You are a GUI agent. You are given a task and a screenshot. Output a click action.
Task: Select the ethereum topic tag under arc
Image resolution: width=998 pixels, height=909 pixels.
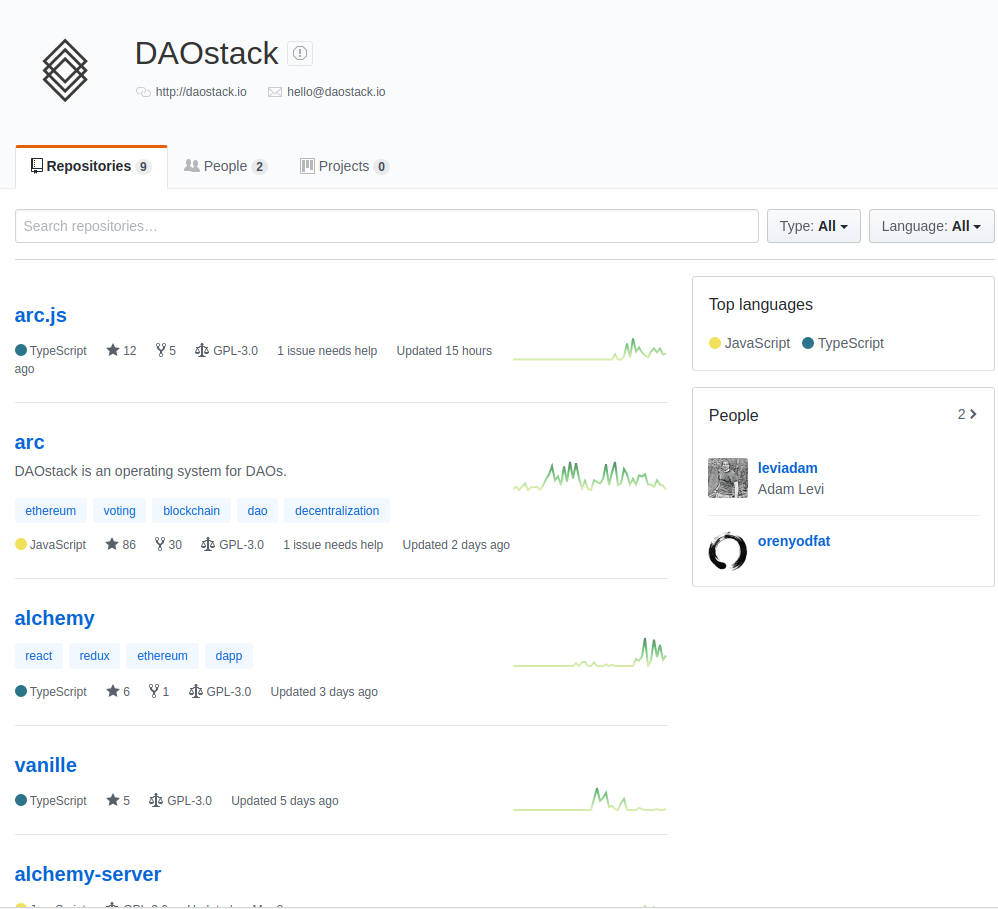[x=51, y=511]
